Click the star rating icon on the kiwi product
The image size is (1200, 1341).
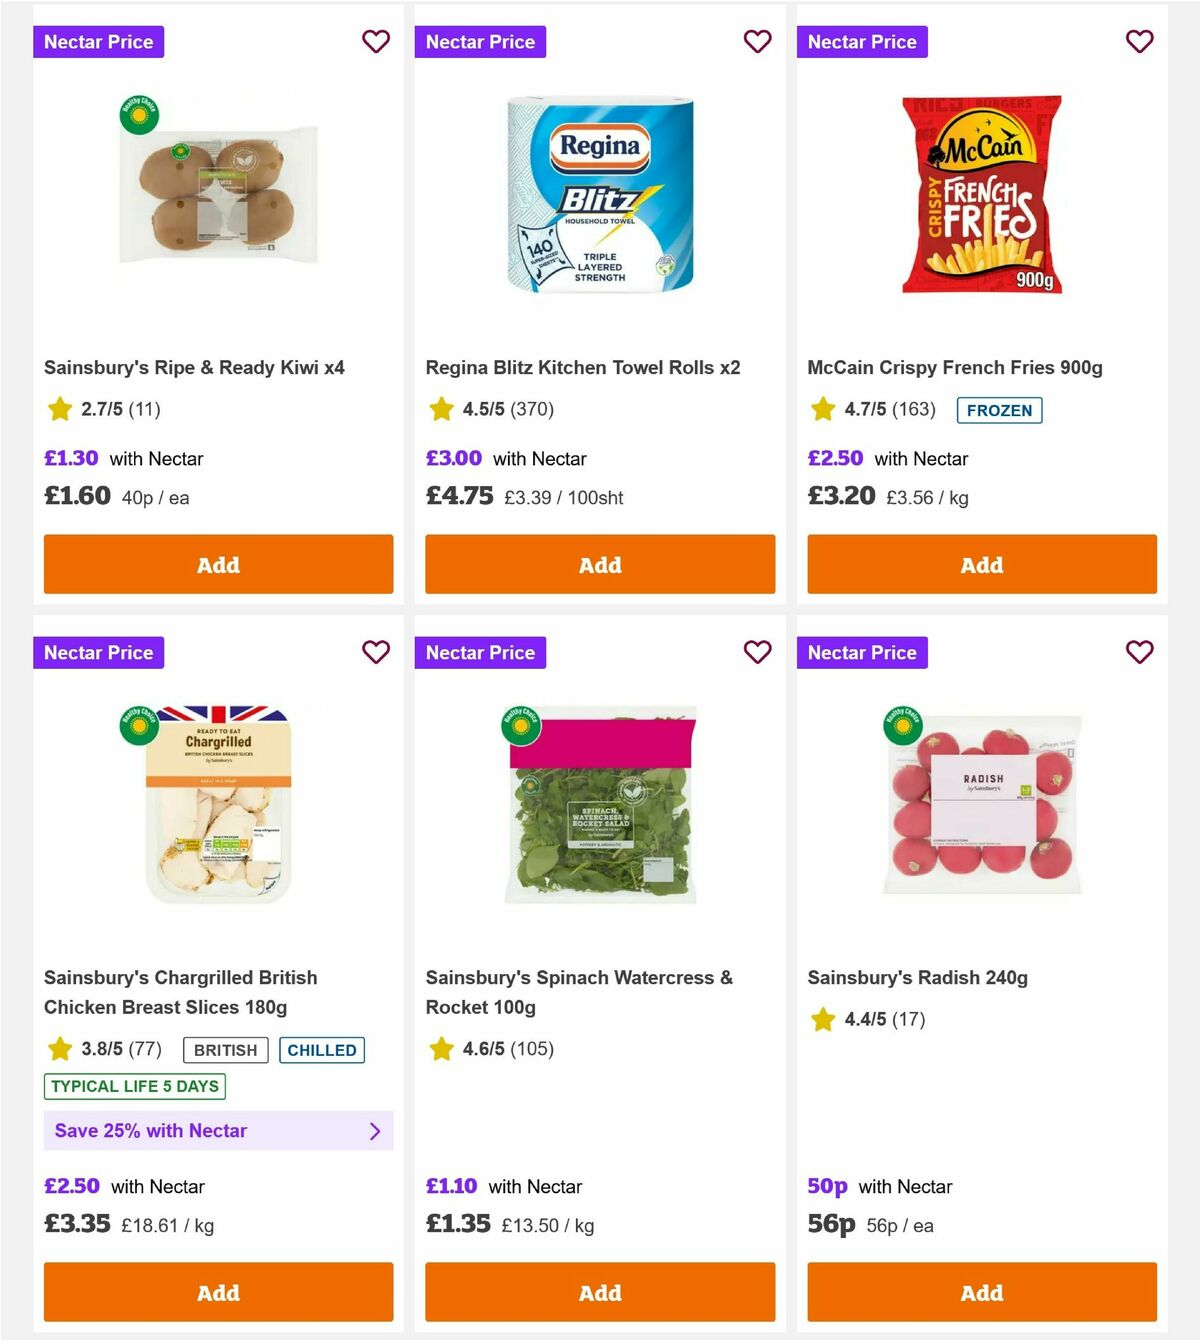[58, 409]
